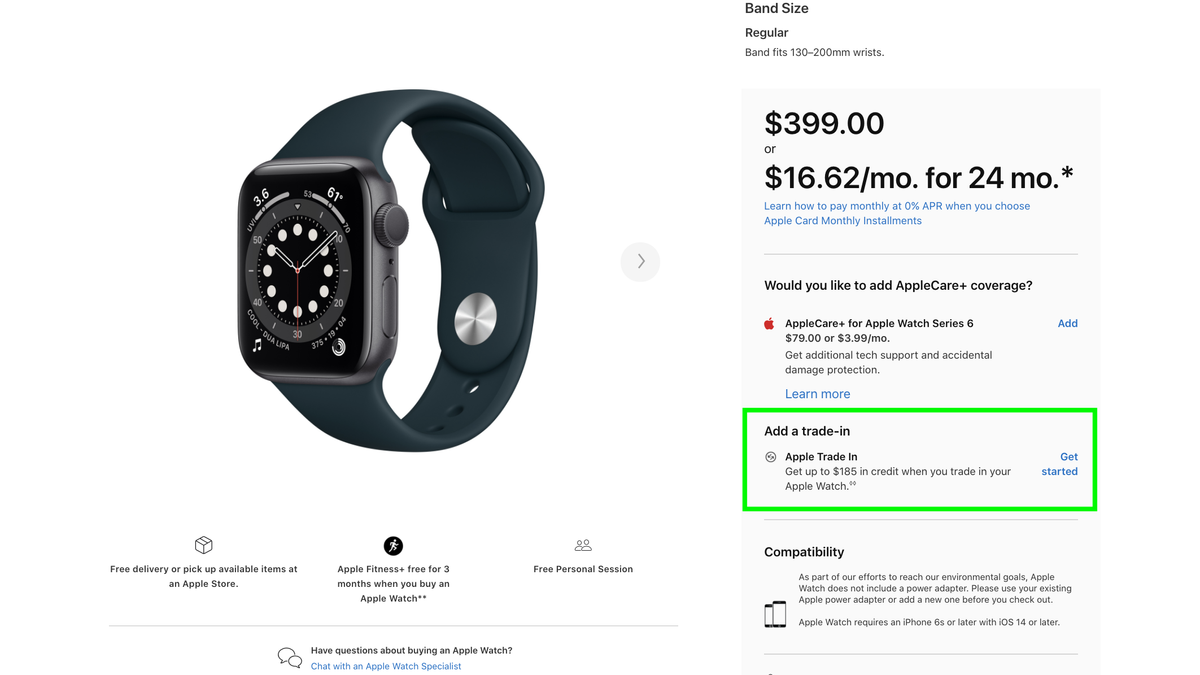Open Learn more about AppleCare+ coverage
The image size is (1200, 675).
[x=817, y=393]
